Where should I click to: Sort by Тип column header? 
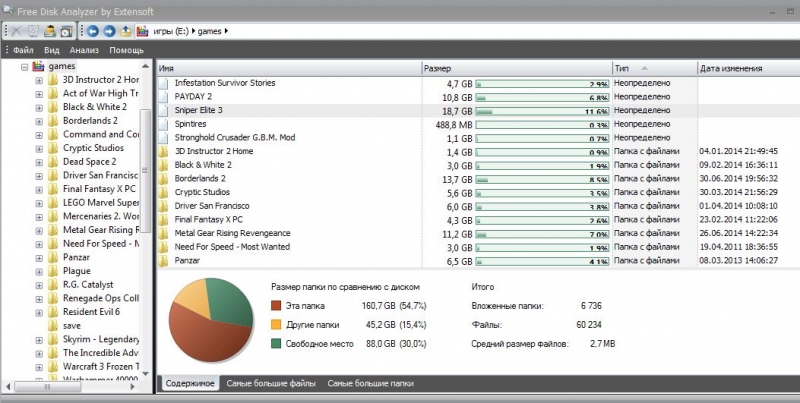pyautogui.click(x=655, y=68)
